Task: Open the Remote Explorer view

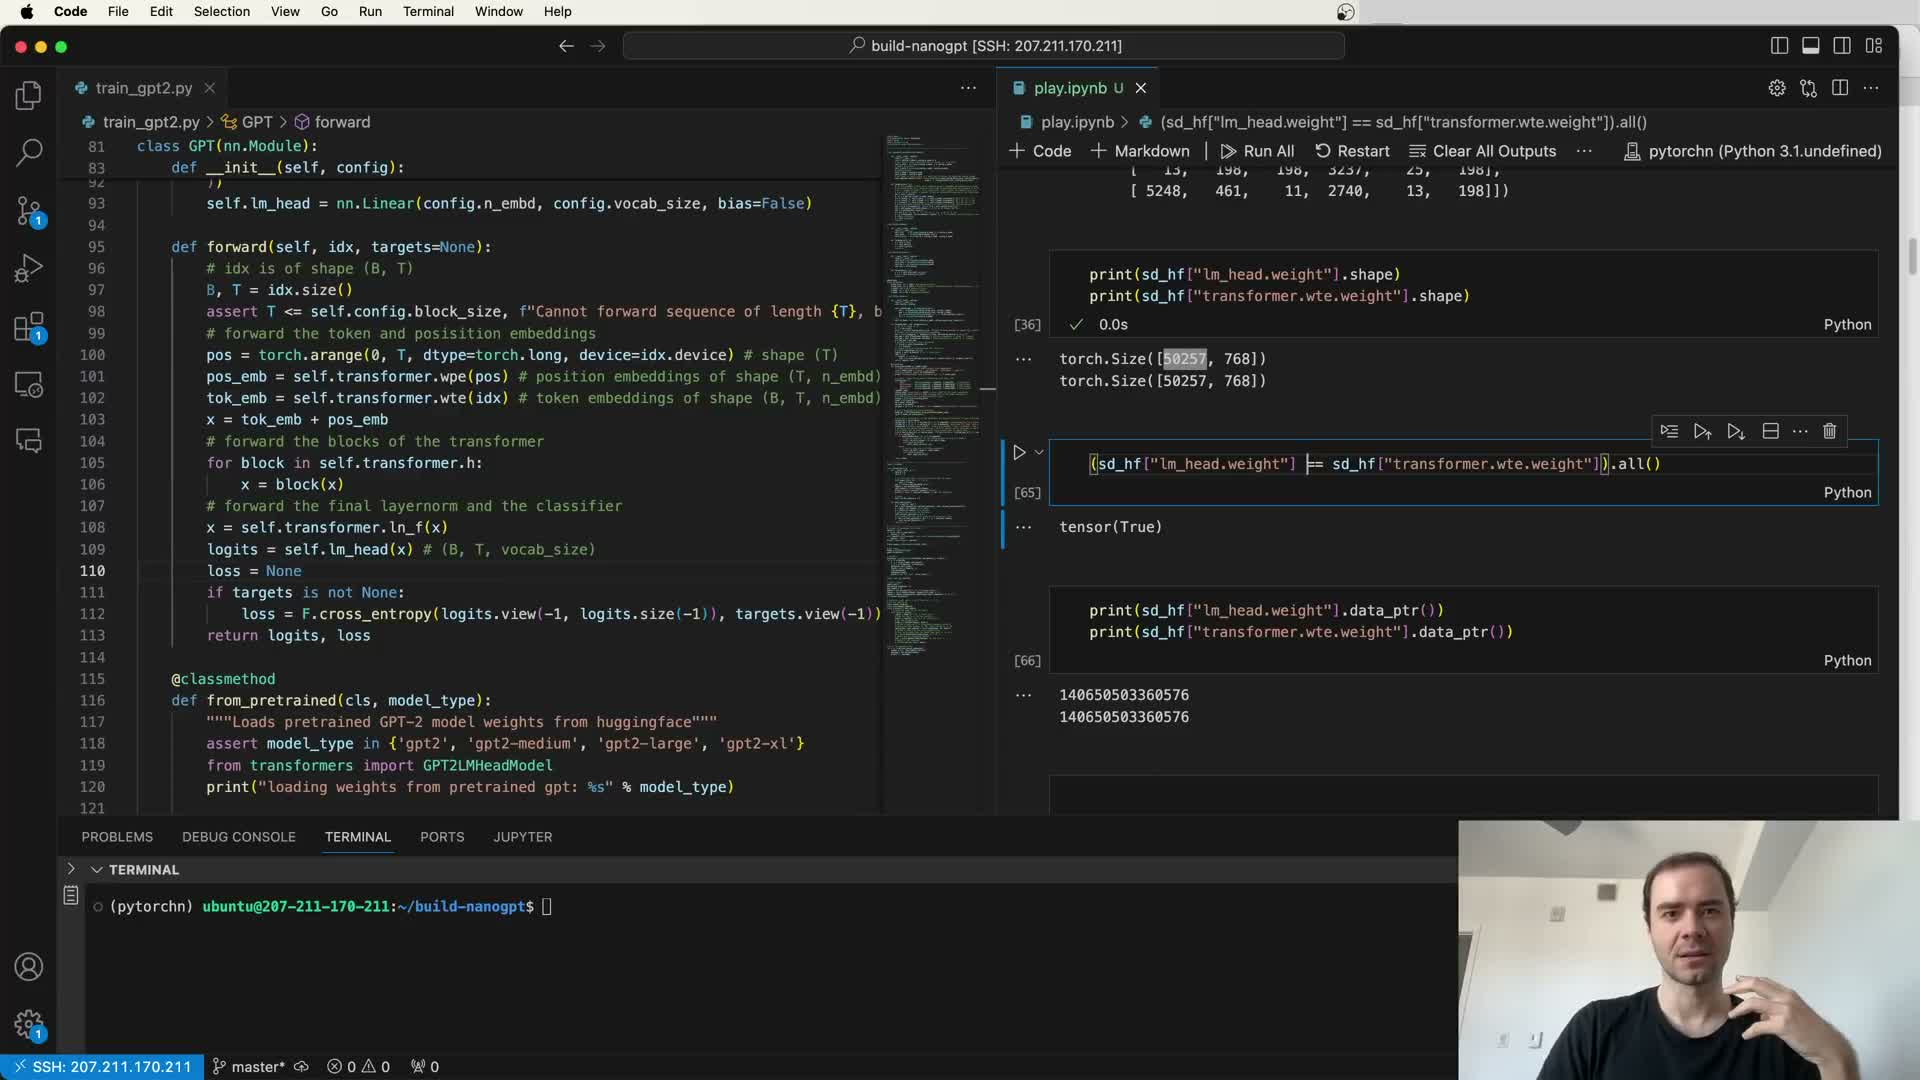Action: click(29, 385)
